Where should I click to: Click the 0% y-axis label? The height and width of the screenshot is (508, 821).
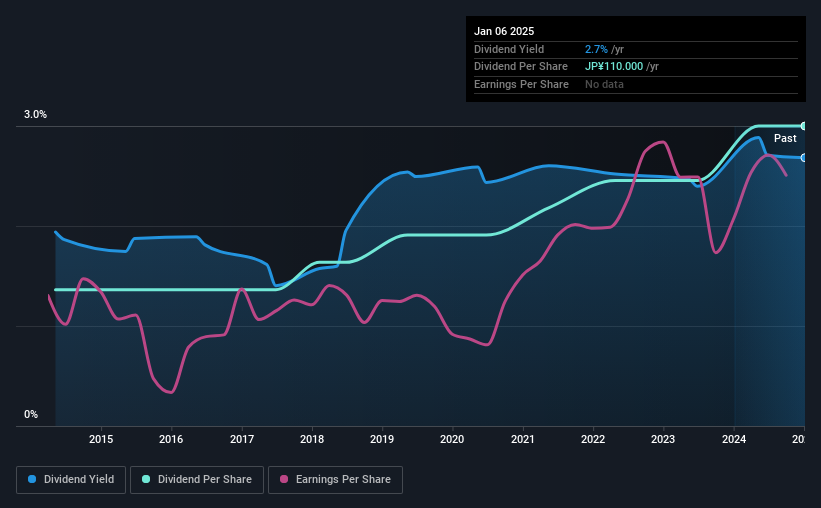click(x=31, y=414)
